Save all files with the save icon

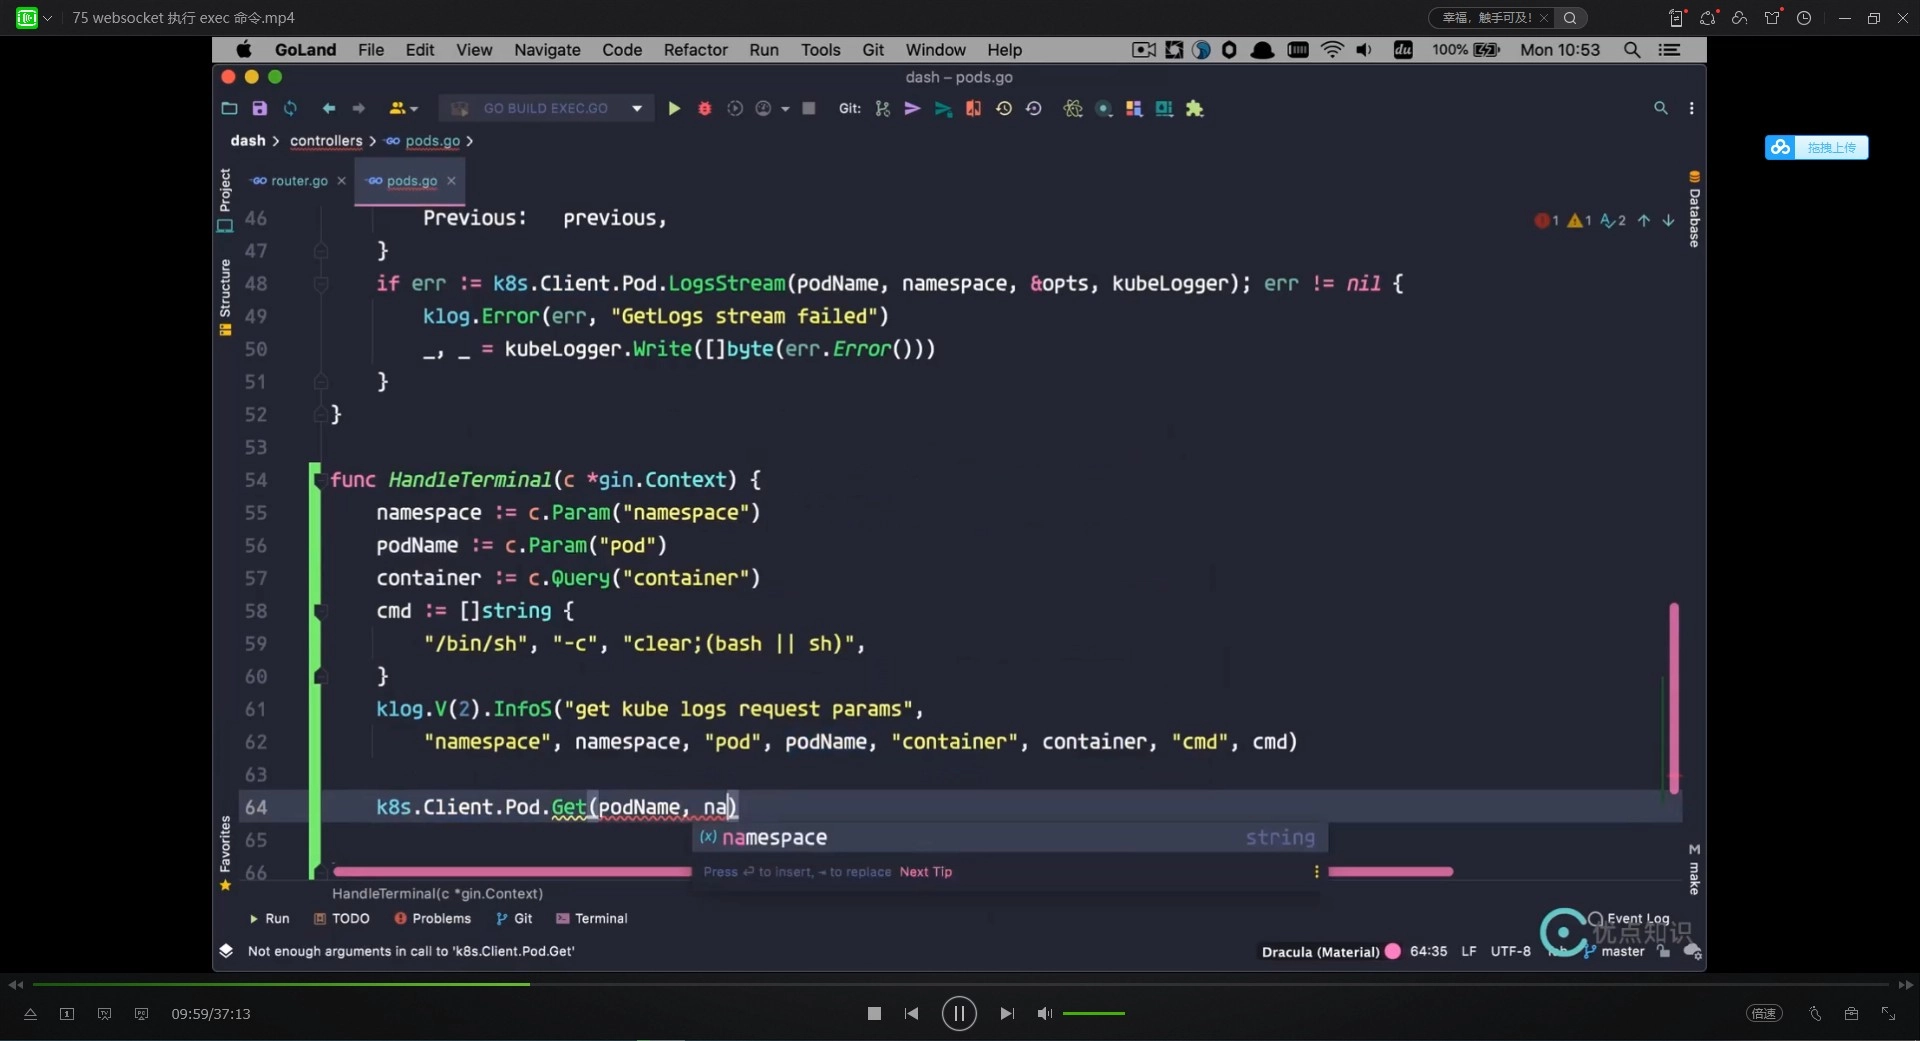[x=259, y=108]
